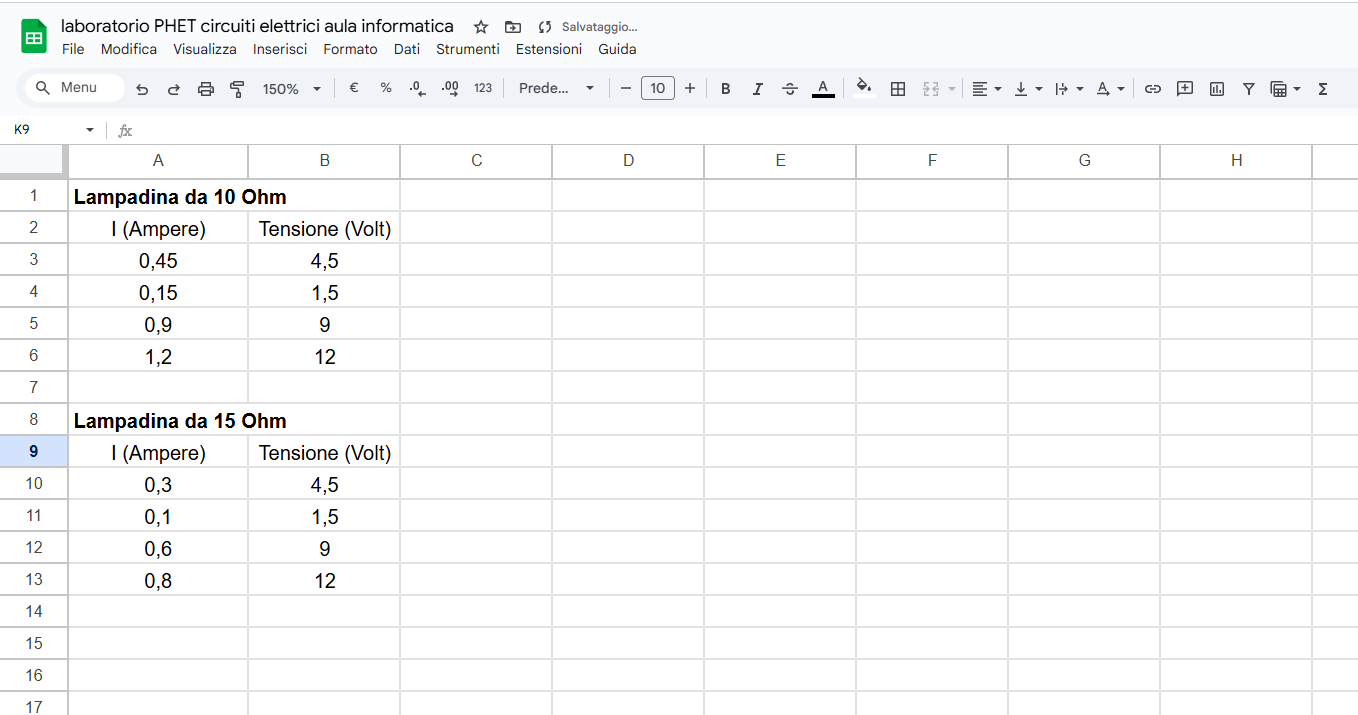Image resolution: width=1358 pixels, height=715 pixels.
Task: Open the Strumenti menu
Action: [x=468, y=49]
